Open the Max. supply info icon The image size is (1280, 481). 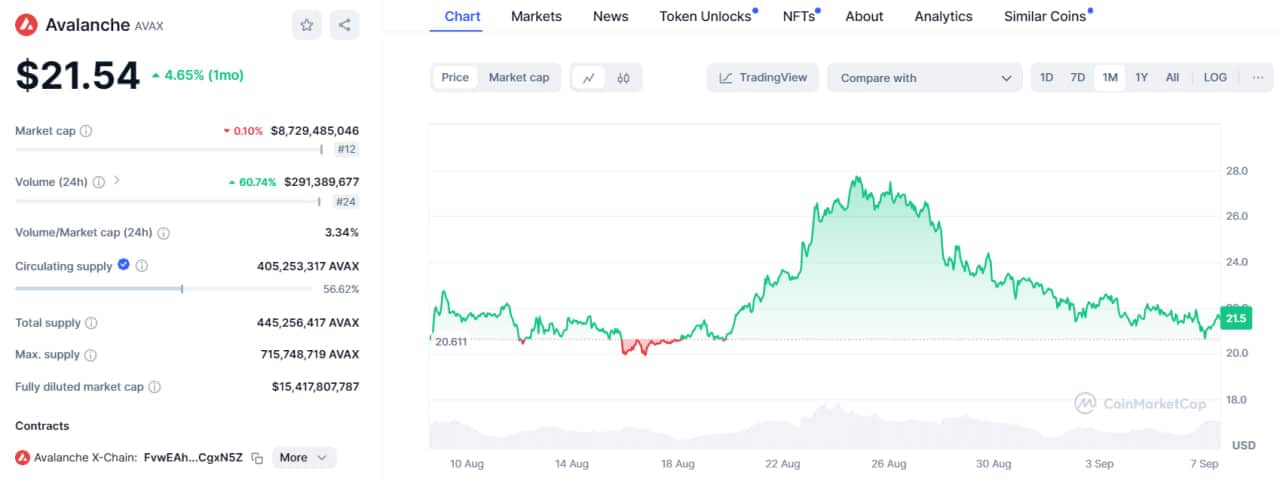pyautogui.click(x=90, y=355)
